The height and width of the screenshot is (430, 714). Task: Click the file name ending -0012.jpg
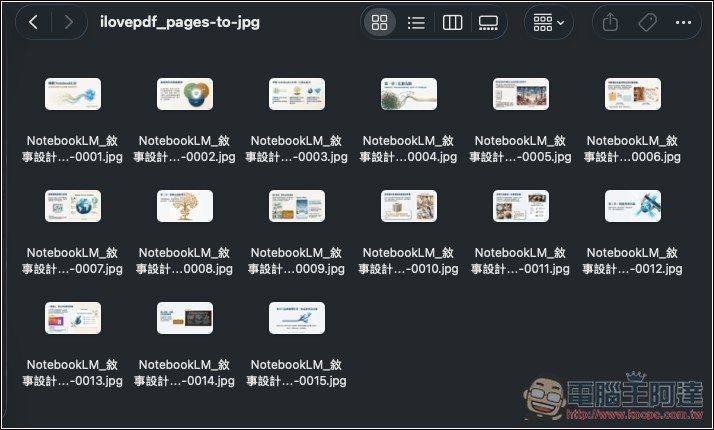coord(632,261)
